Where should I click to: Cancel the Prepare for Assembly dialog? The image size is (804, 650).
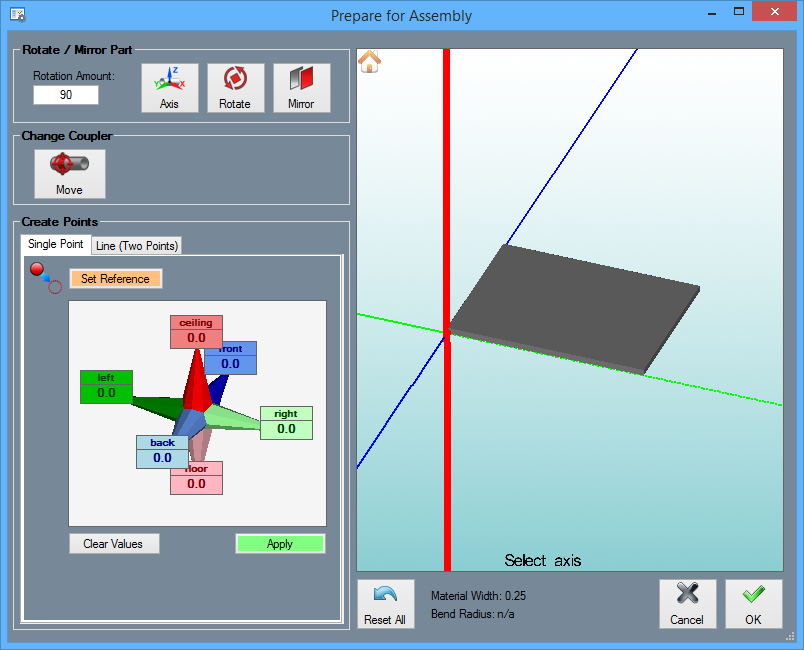688,604
